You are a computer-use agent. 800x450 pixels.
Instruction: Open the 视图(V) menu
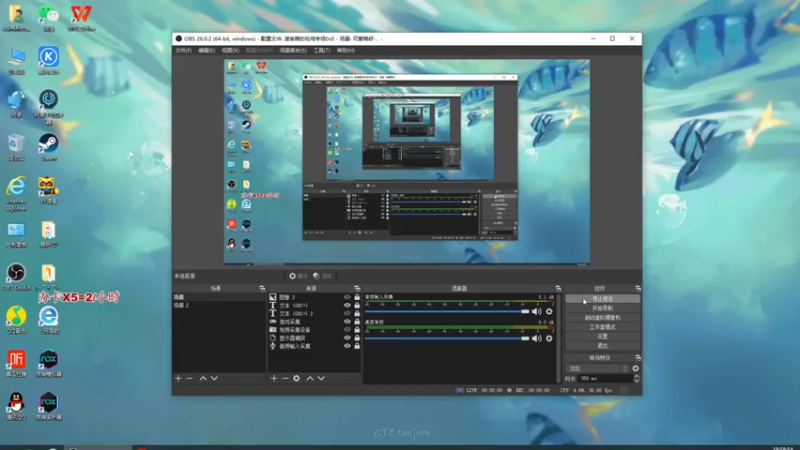click(230, 51)
